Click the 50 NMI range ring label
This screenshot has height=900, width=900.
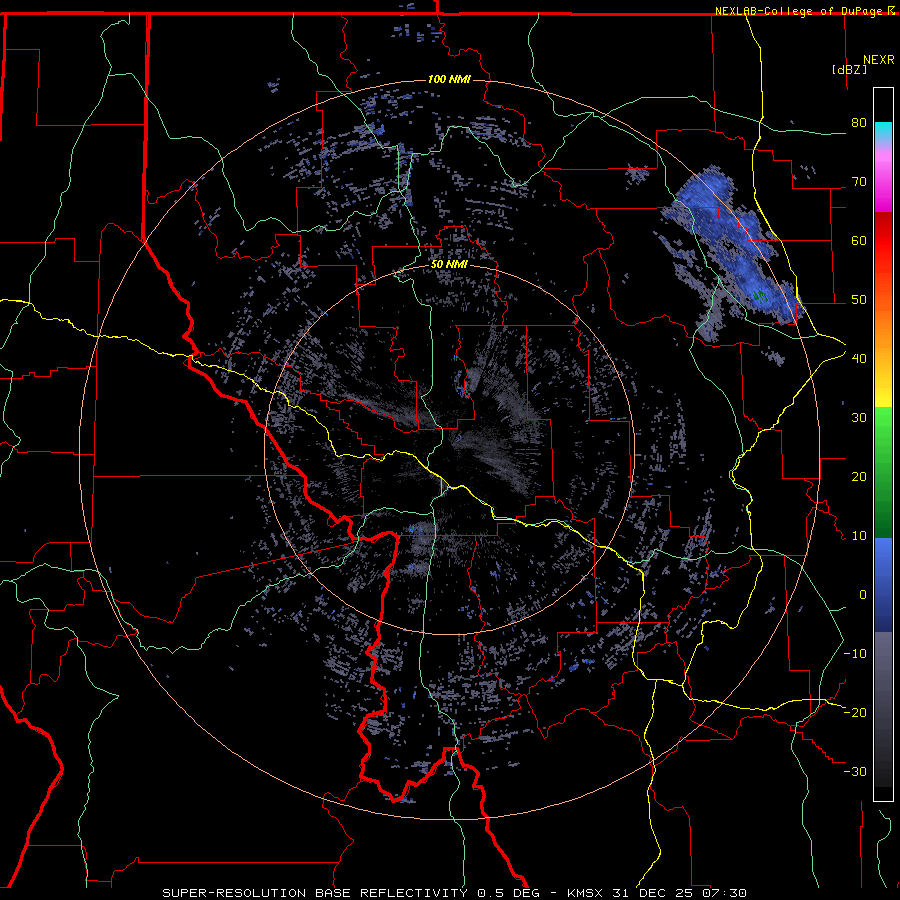(449, 265)
